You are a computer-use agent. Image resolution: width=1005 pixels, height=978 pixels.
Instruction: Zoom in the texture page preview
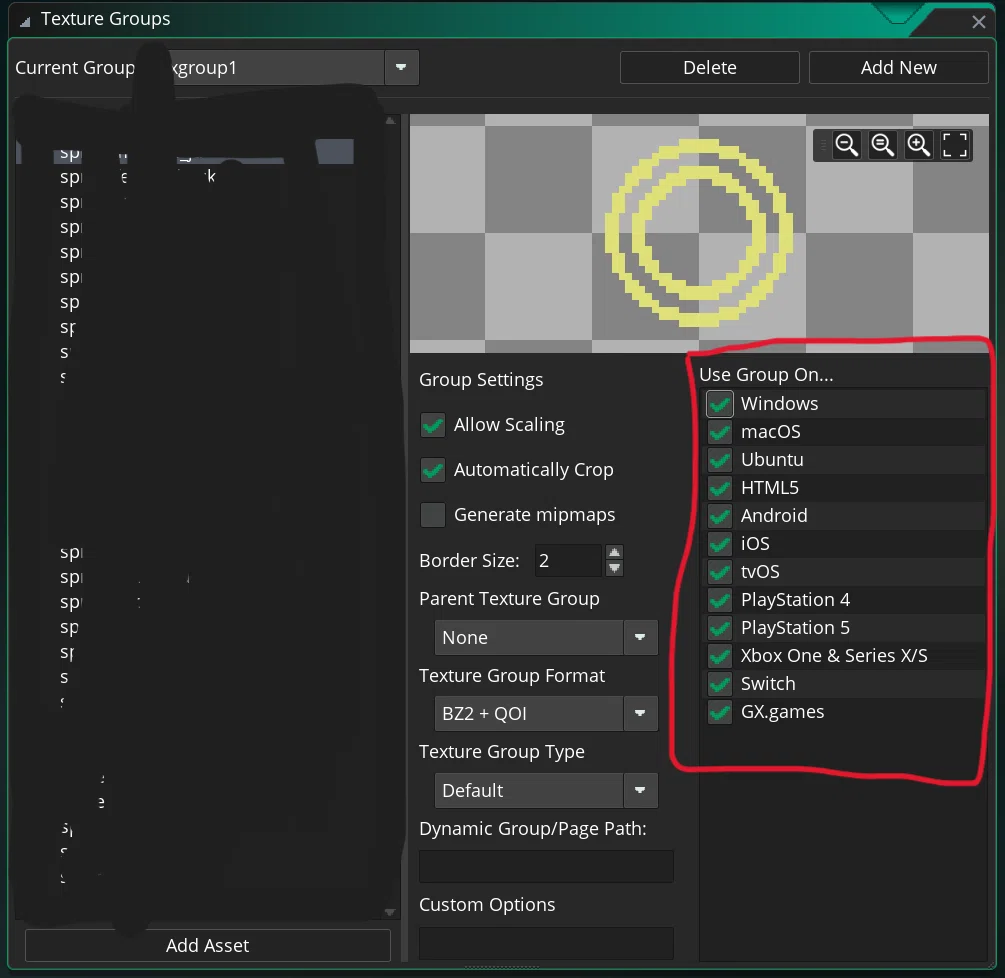(918, 145)
